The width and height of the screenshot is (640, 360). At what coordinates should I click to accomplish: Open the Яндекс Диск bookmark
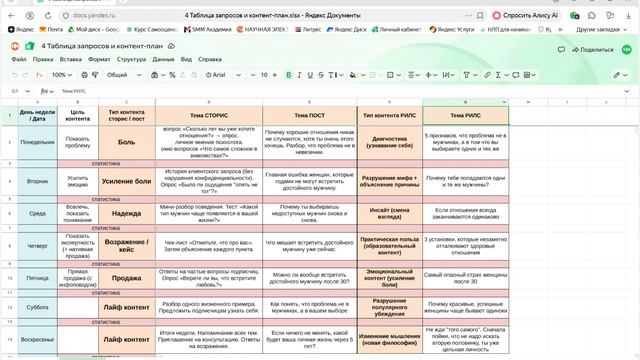pyautogui.click(x=347, y=29)
